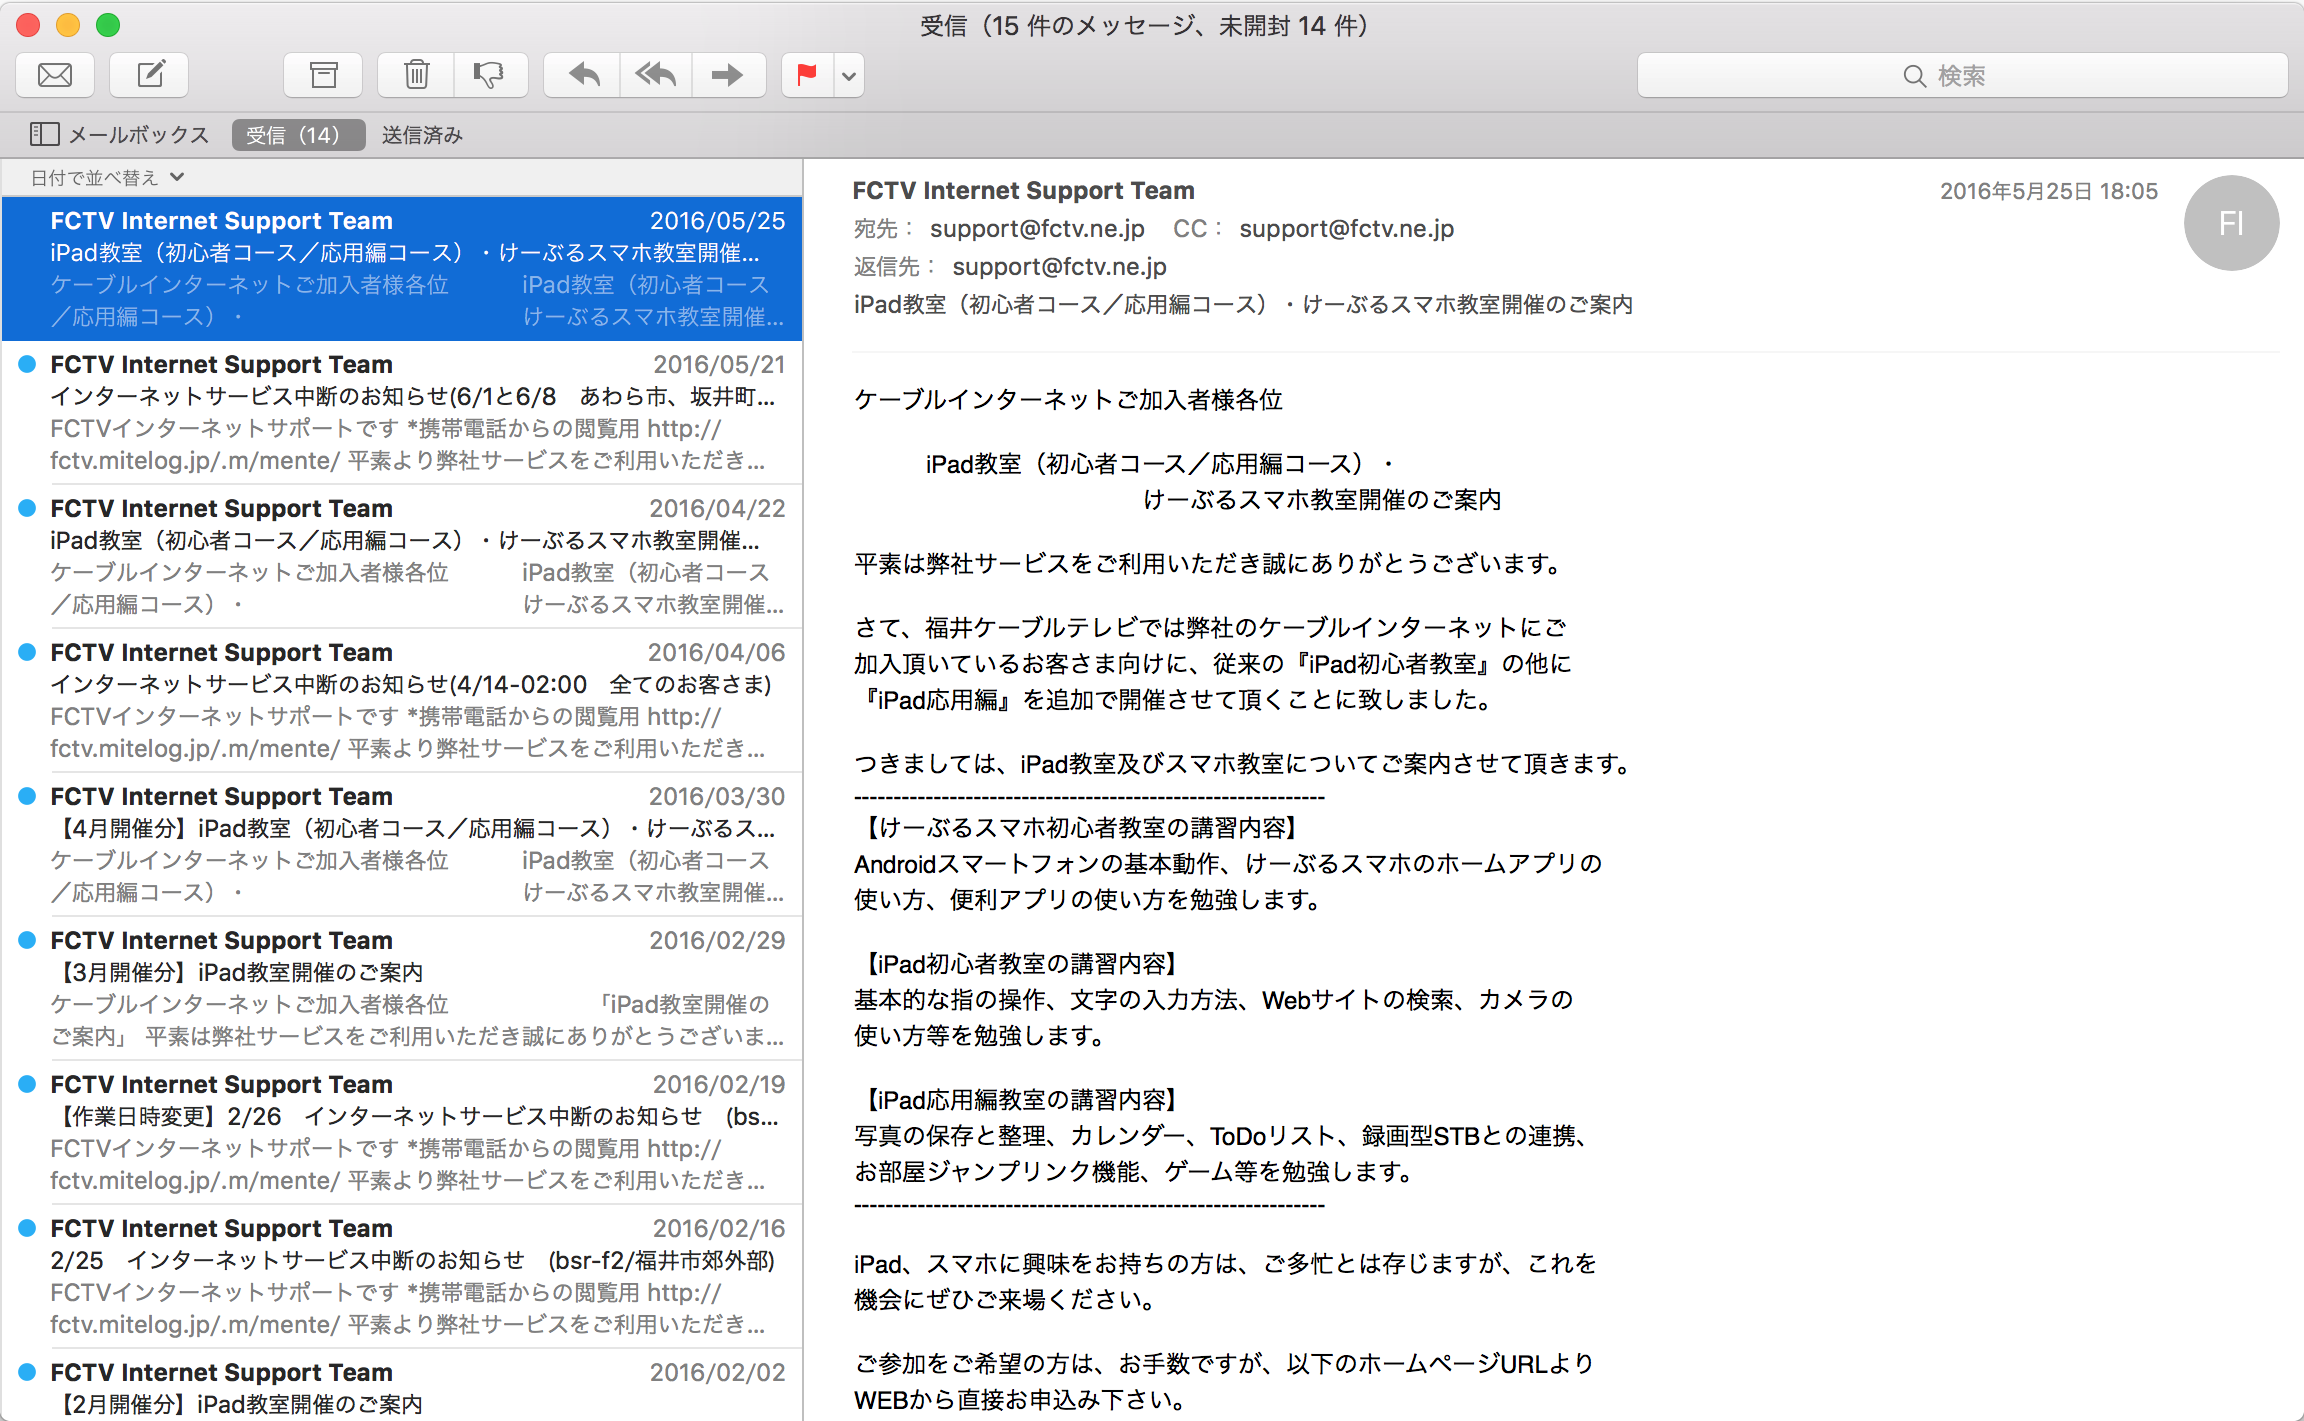Zoom the window with green button
The image size is (2304, 1421).
pyautogui.click(x=108, y=25)
